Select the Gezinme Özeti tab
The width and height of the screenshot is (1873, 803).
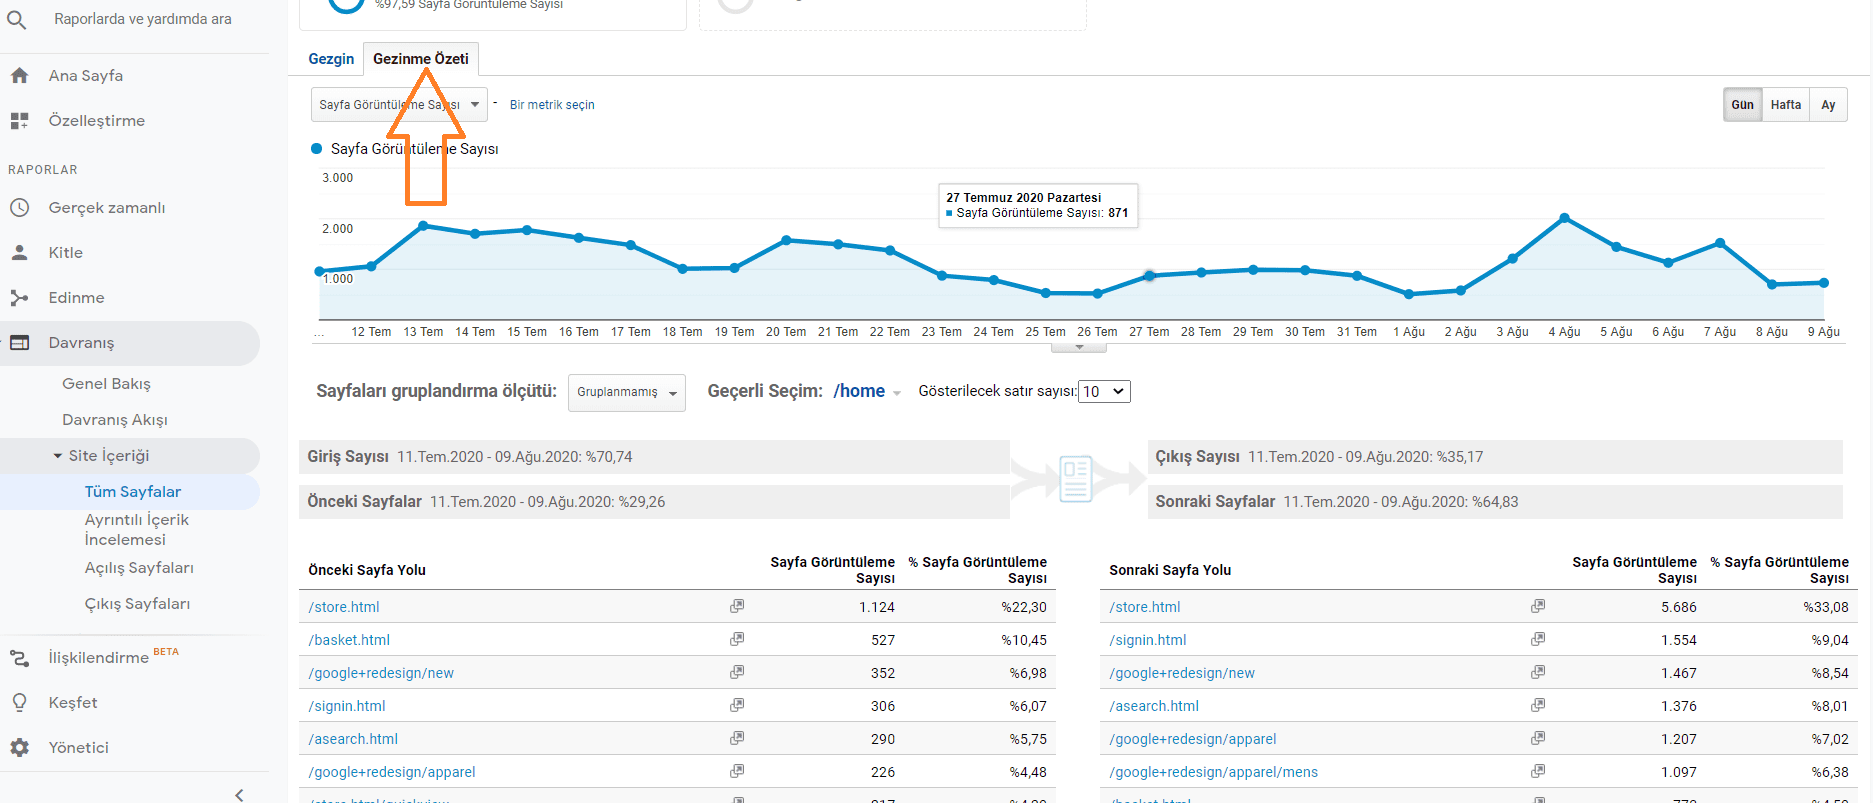420,59
